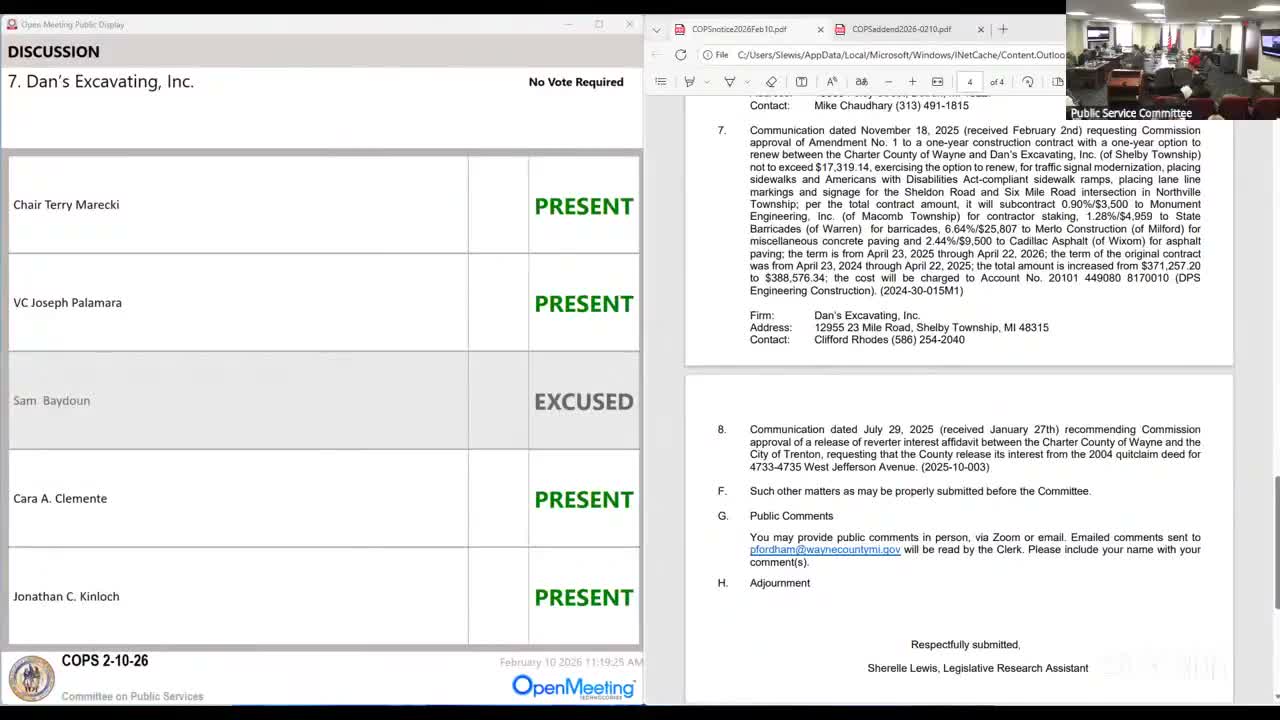The height and width of the screenshot is (720, 1280).
Task: Click the contact 'Clifford Rhodes (586) 254-2040'
Action: click(x=889, y=340)
